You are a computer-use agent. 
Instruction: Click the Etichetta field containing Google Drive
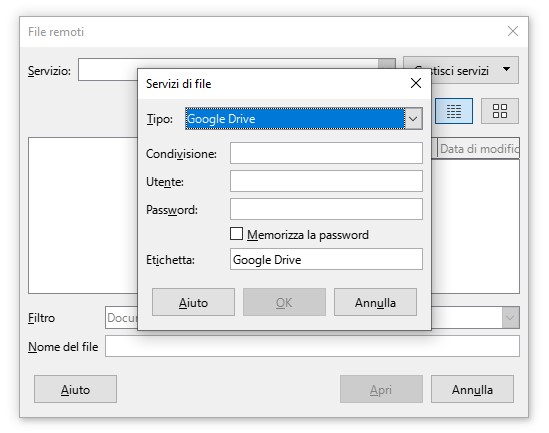(326, 259)
